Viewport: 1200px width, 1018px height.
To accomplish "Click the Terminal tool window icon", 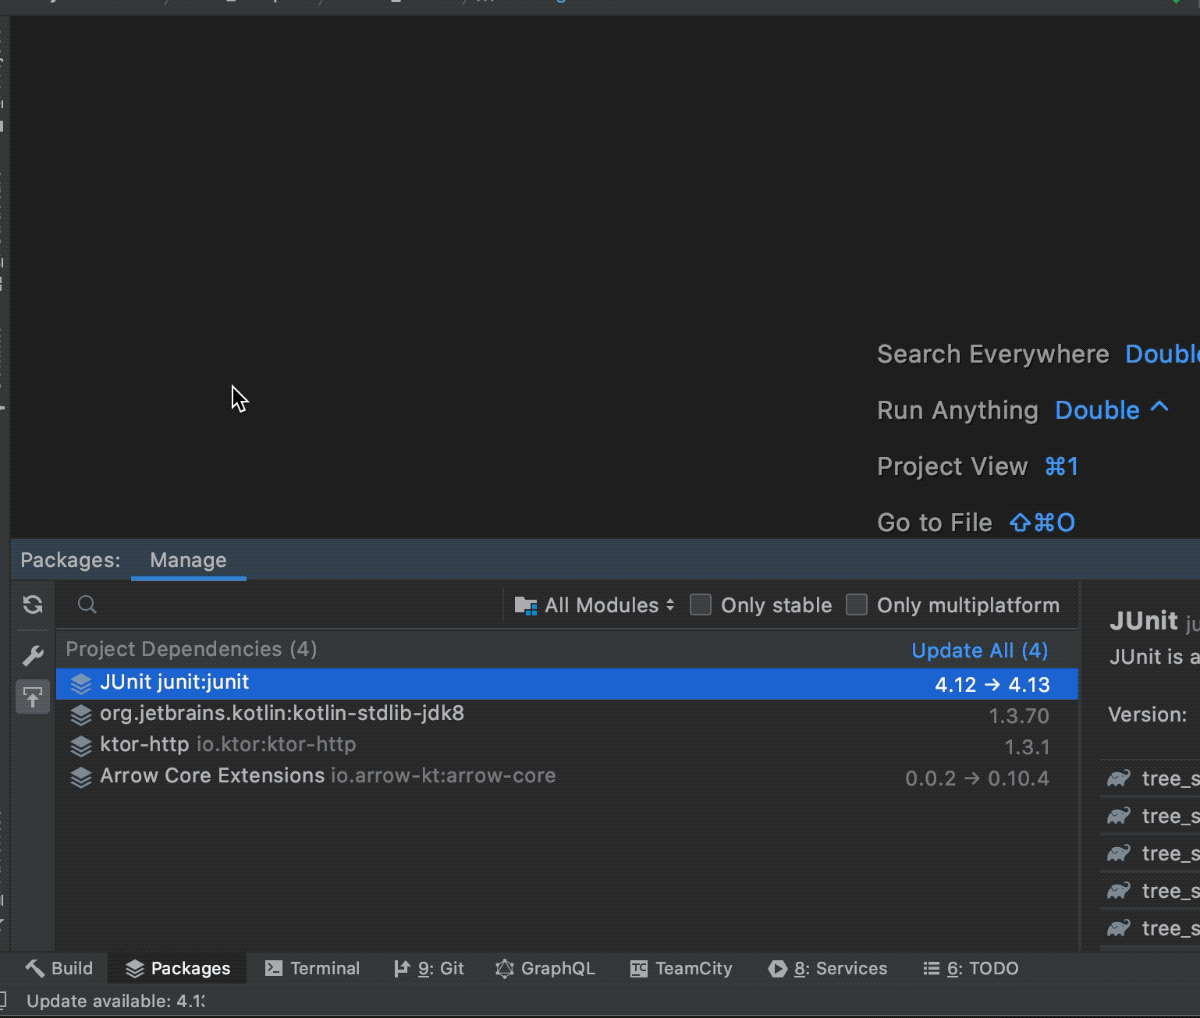I will [x=273, y=968].
